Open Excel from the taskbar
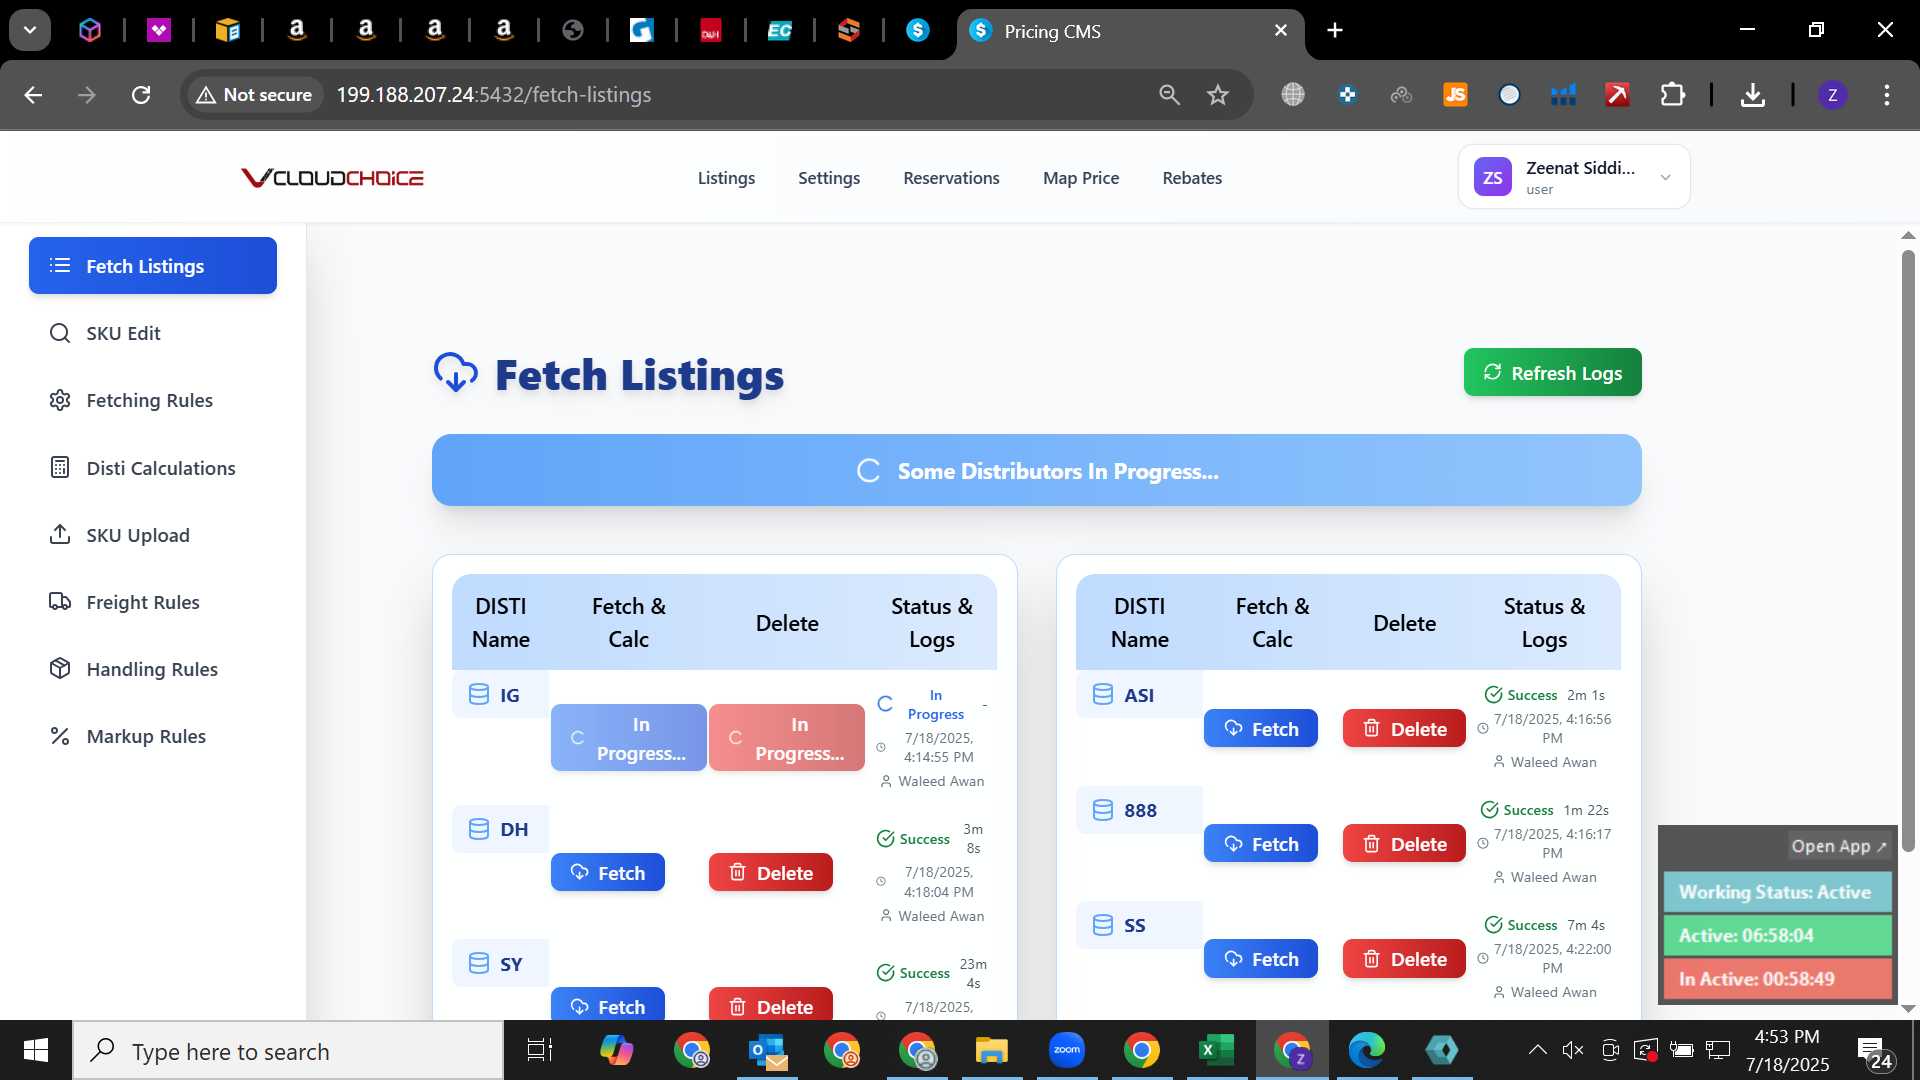 click(x=1216, y=1050)
